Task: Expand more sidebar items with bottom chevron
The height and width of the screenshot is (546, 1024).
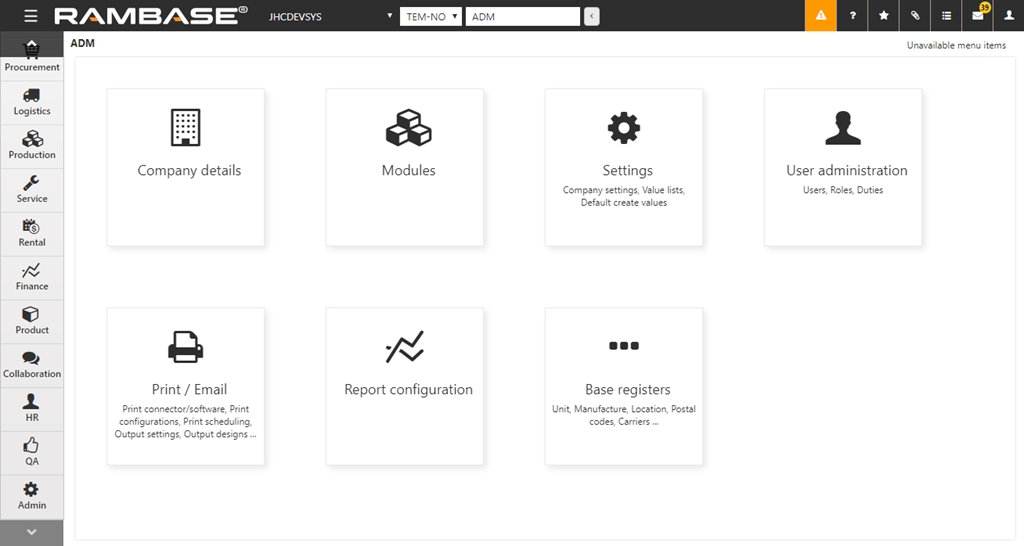Action: point(31,532)
